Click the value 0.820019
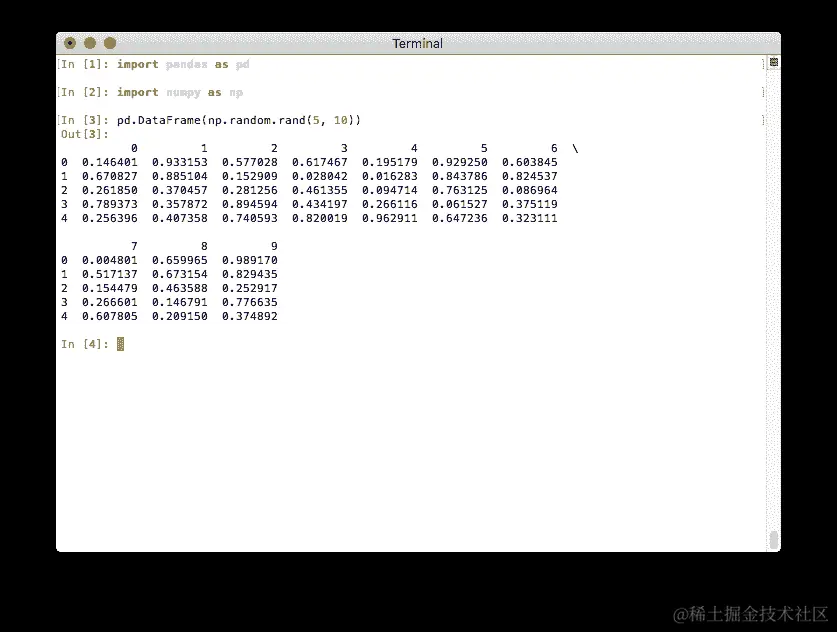 [319, 218]
